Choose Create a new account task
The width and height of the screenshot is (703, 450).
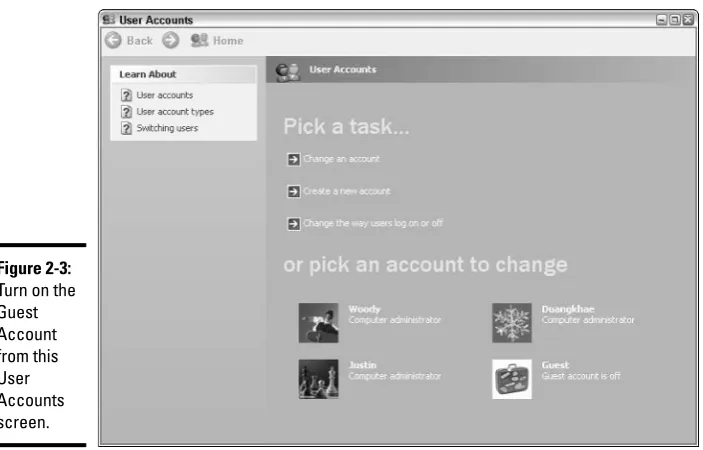coord(347,191)
